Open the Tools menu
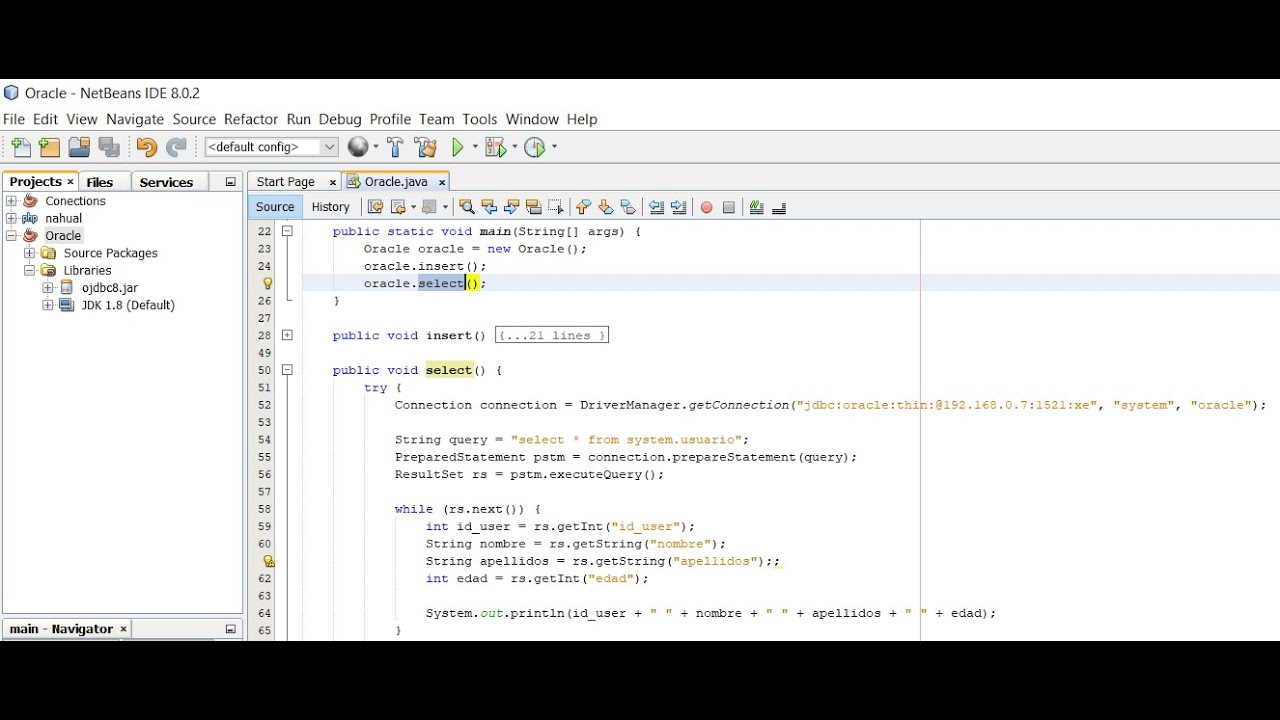Image resolution: width=1280 pixels, height=720 pixels. coord(480,119)
